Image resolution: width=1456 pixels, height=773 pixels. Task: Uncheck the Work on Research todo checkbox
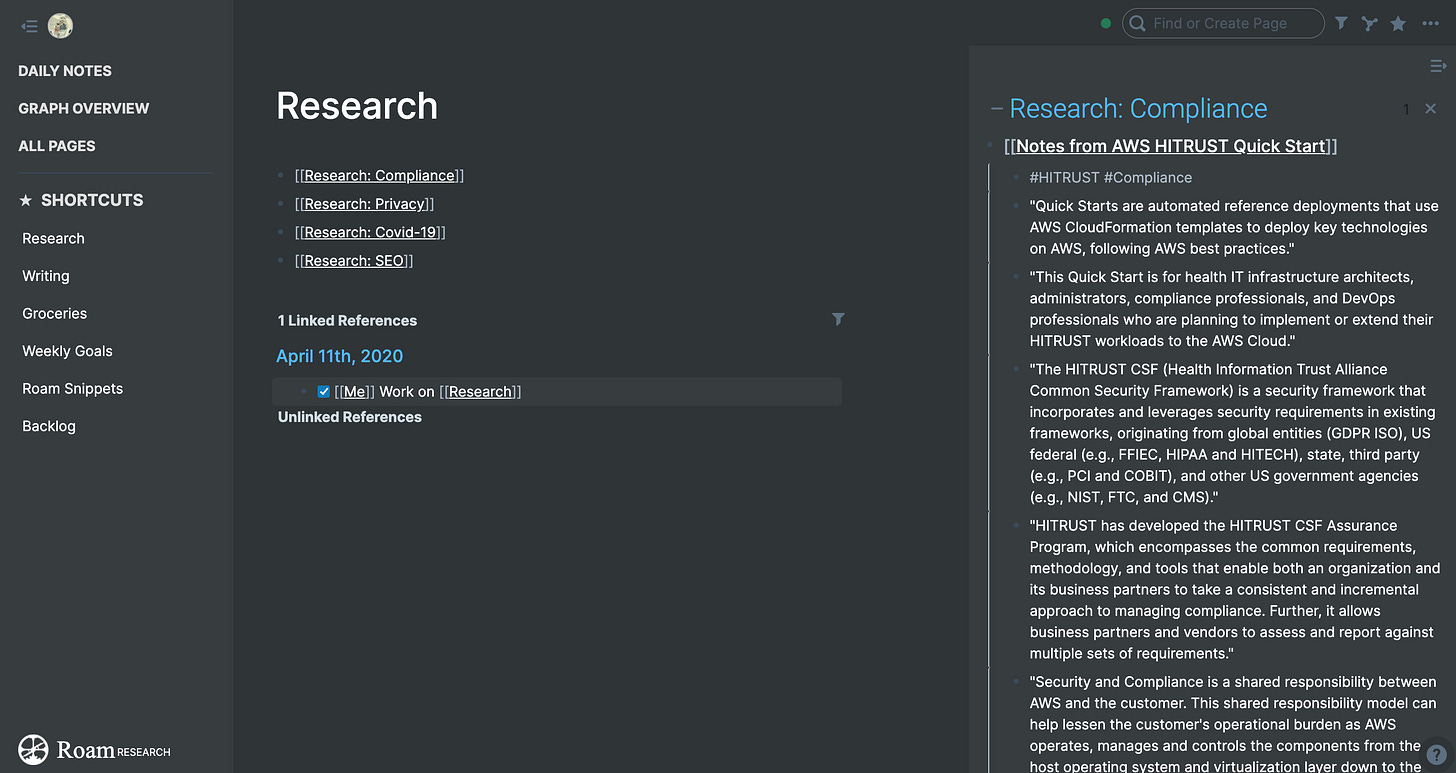[x=323, y=392]
